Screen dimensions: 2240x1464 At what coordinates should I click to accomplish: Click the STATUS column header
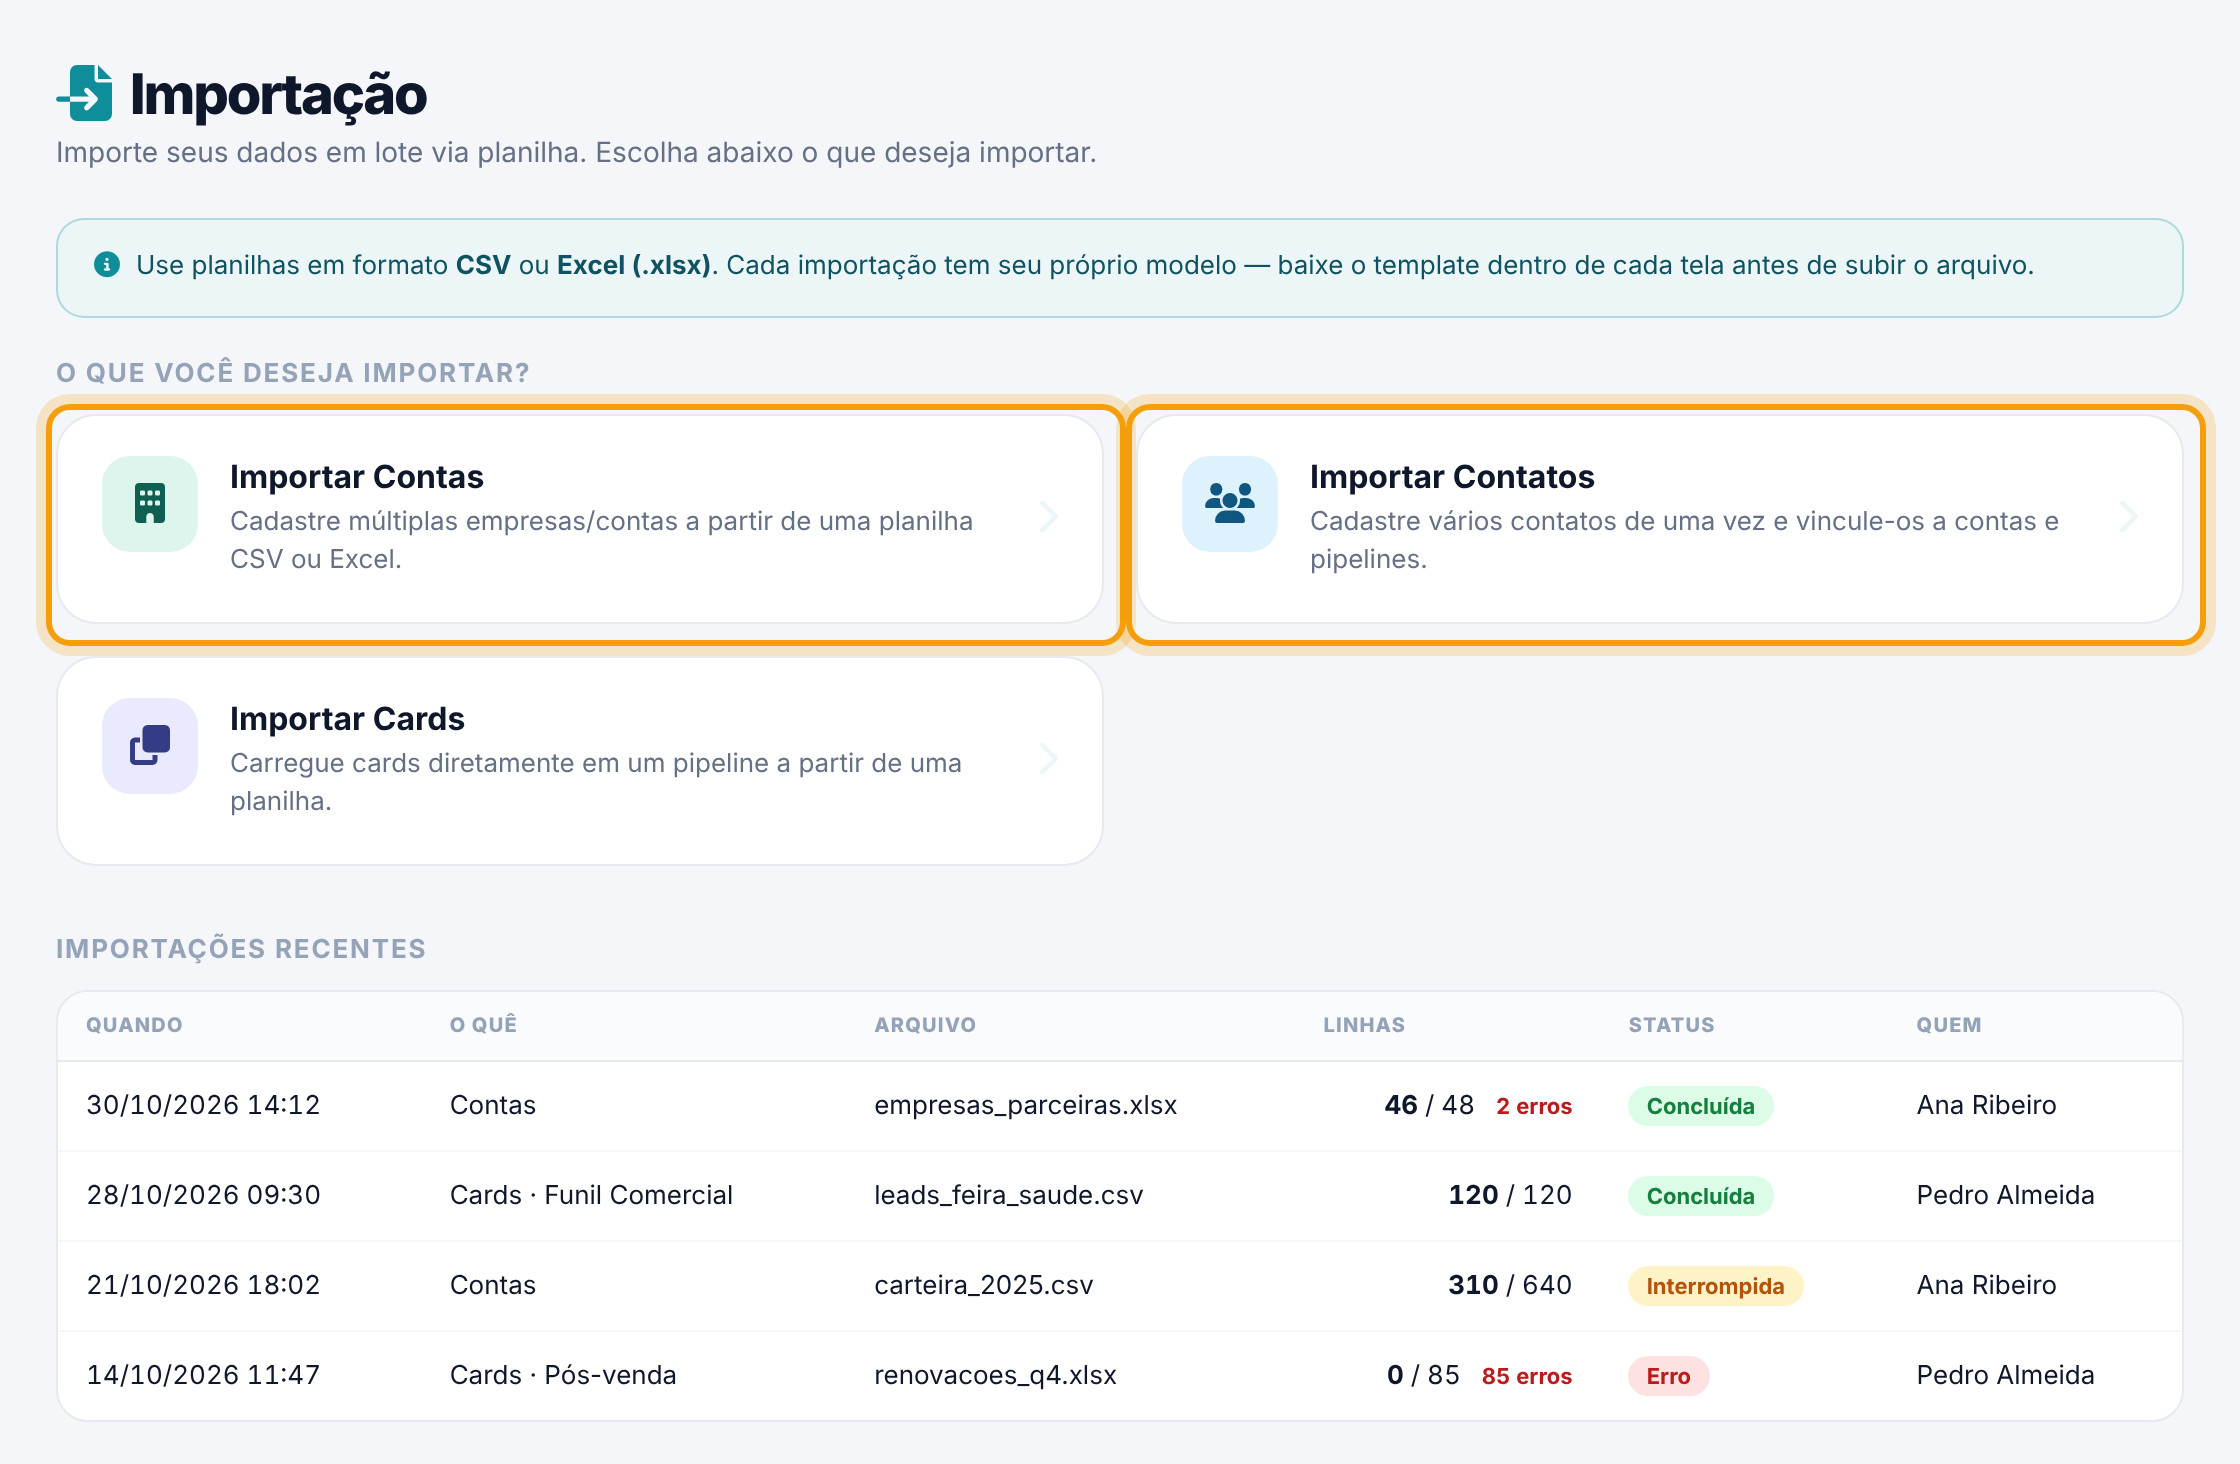[1671, 1025]
